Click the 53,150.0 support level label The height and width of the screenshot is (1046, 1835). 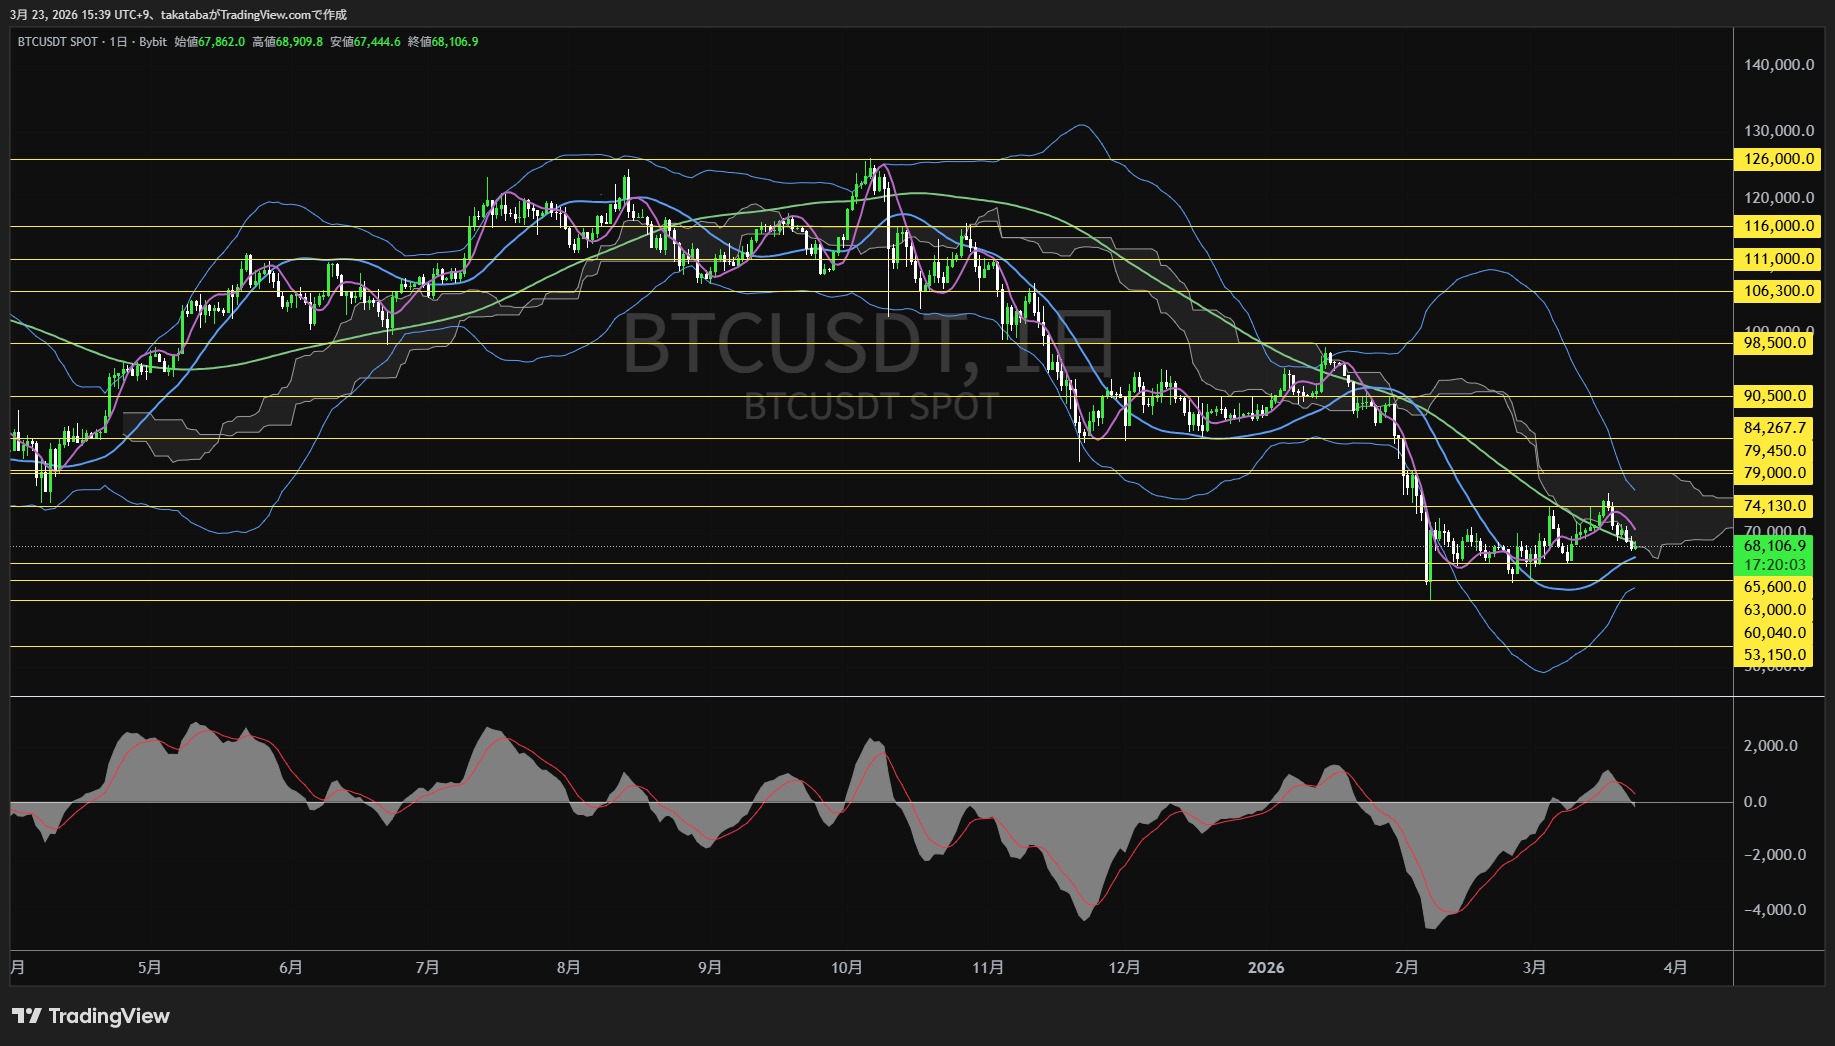pyautogui.click(x=1774, y=655)
